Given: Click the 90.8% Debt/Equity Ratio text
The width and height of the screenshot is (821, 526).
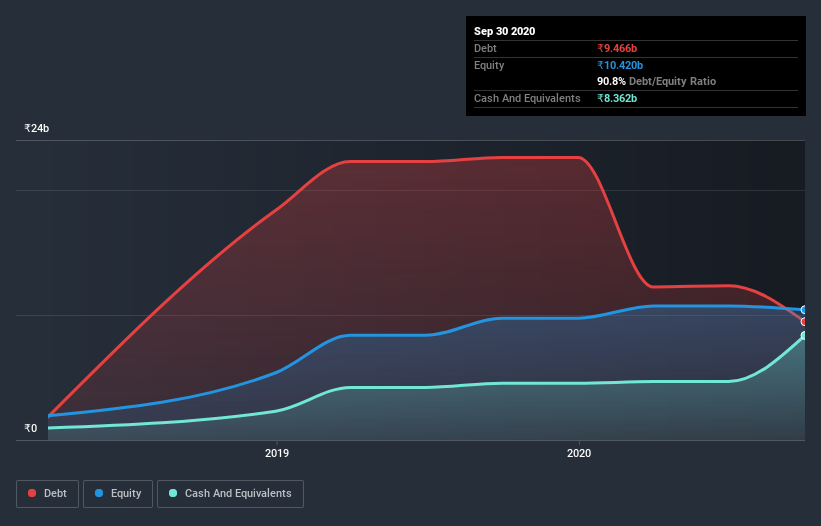Looking at the screenshot, I should point(657,81).
